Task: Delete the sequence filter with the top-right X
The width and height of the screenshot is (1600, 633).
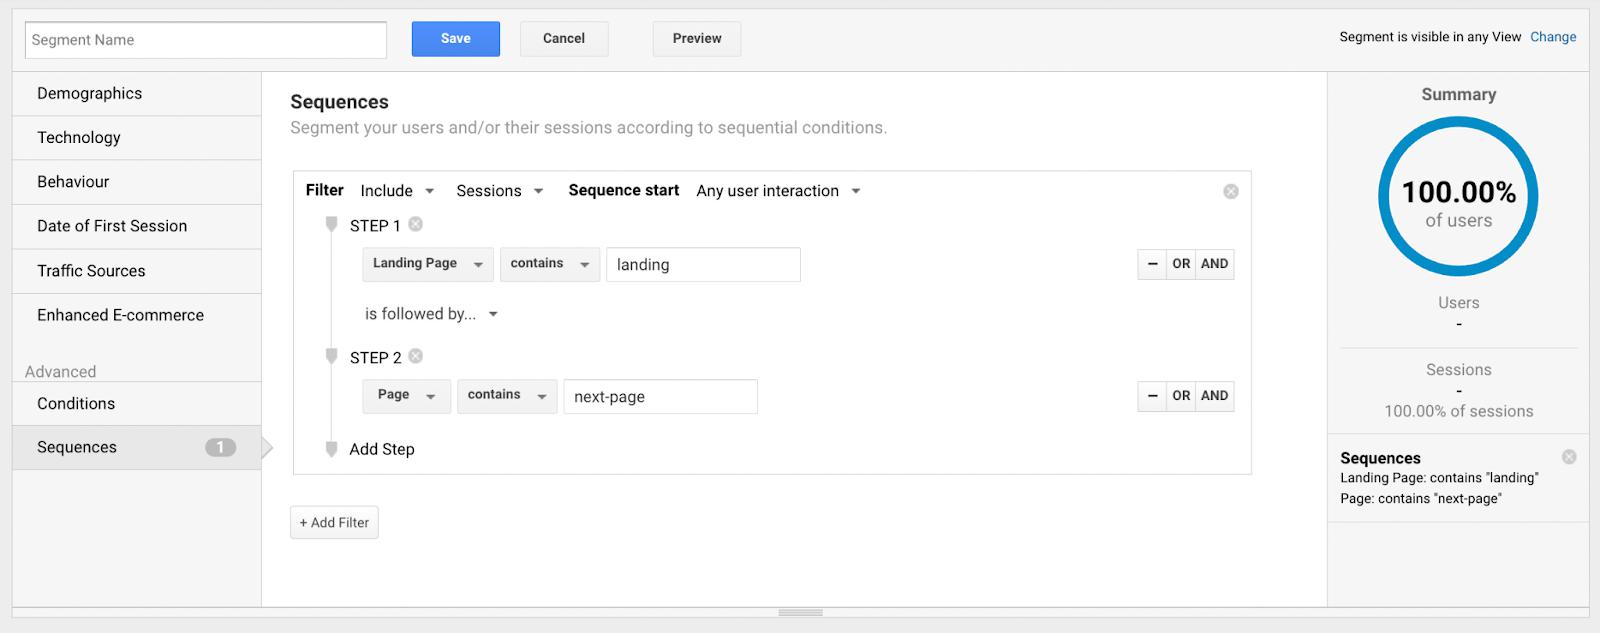Action: click(x=1231, y=191)
